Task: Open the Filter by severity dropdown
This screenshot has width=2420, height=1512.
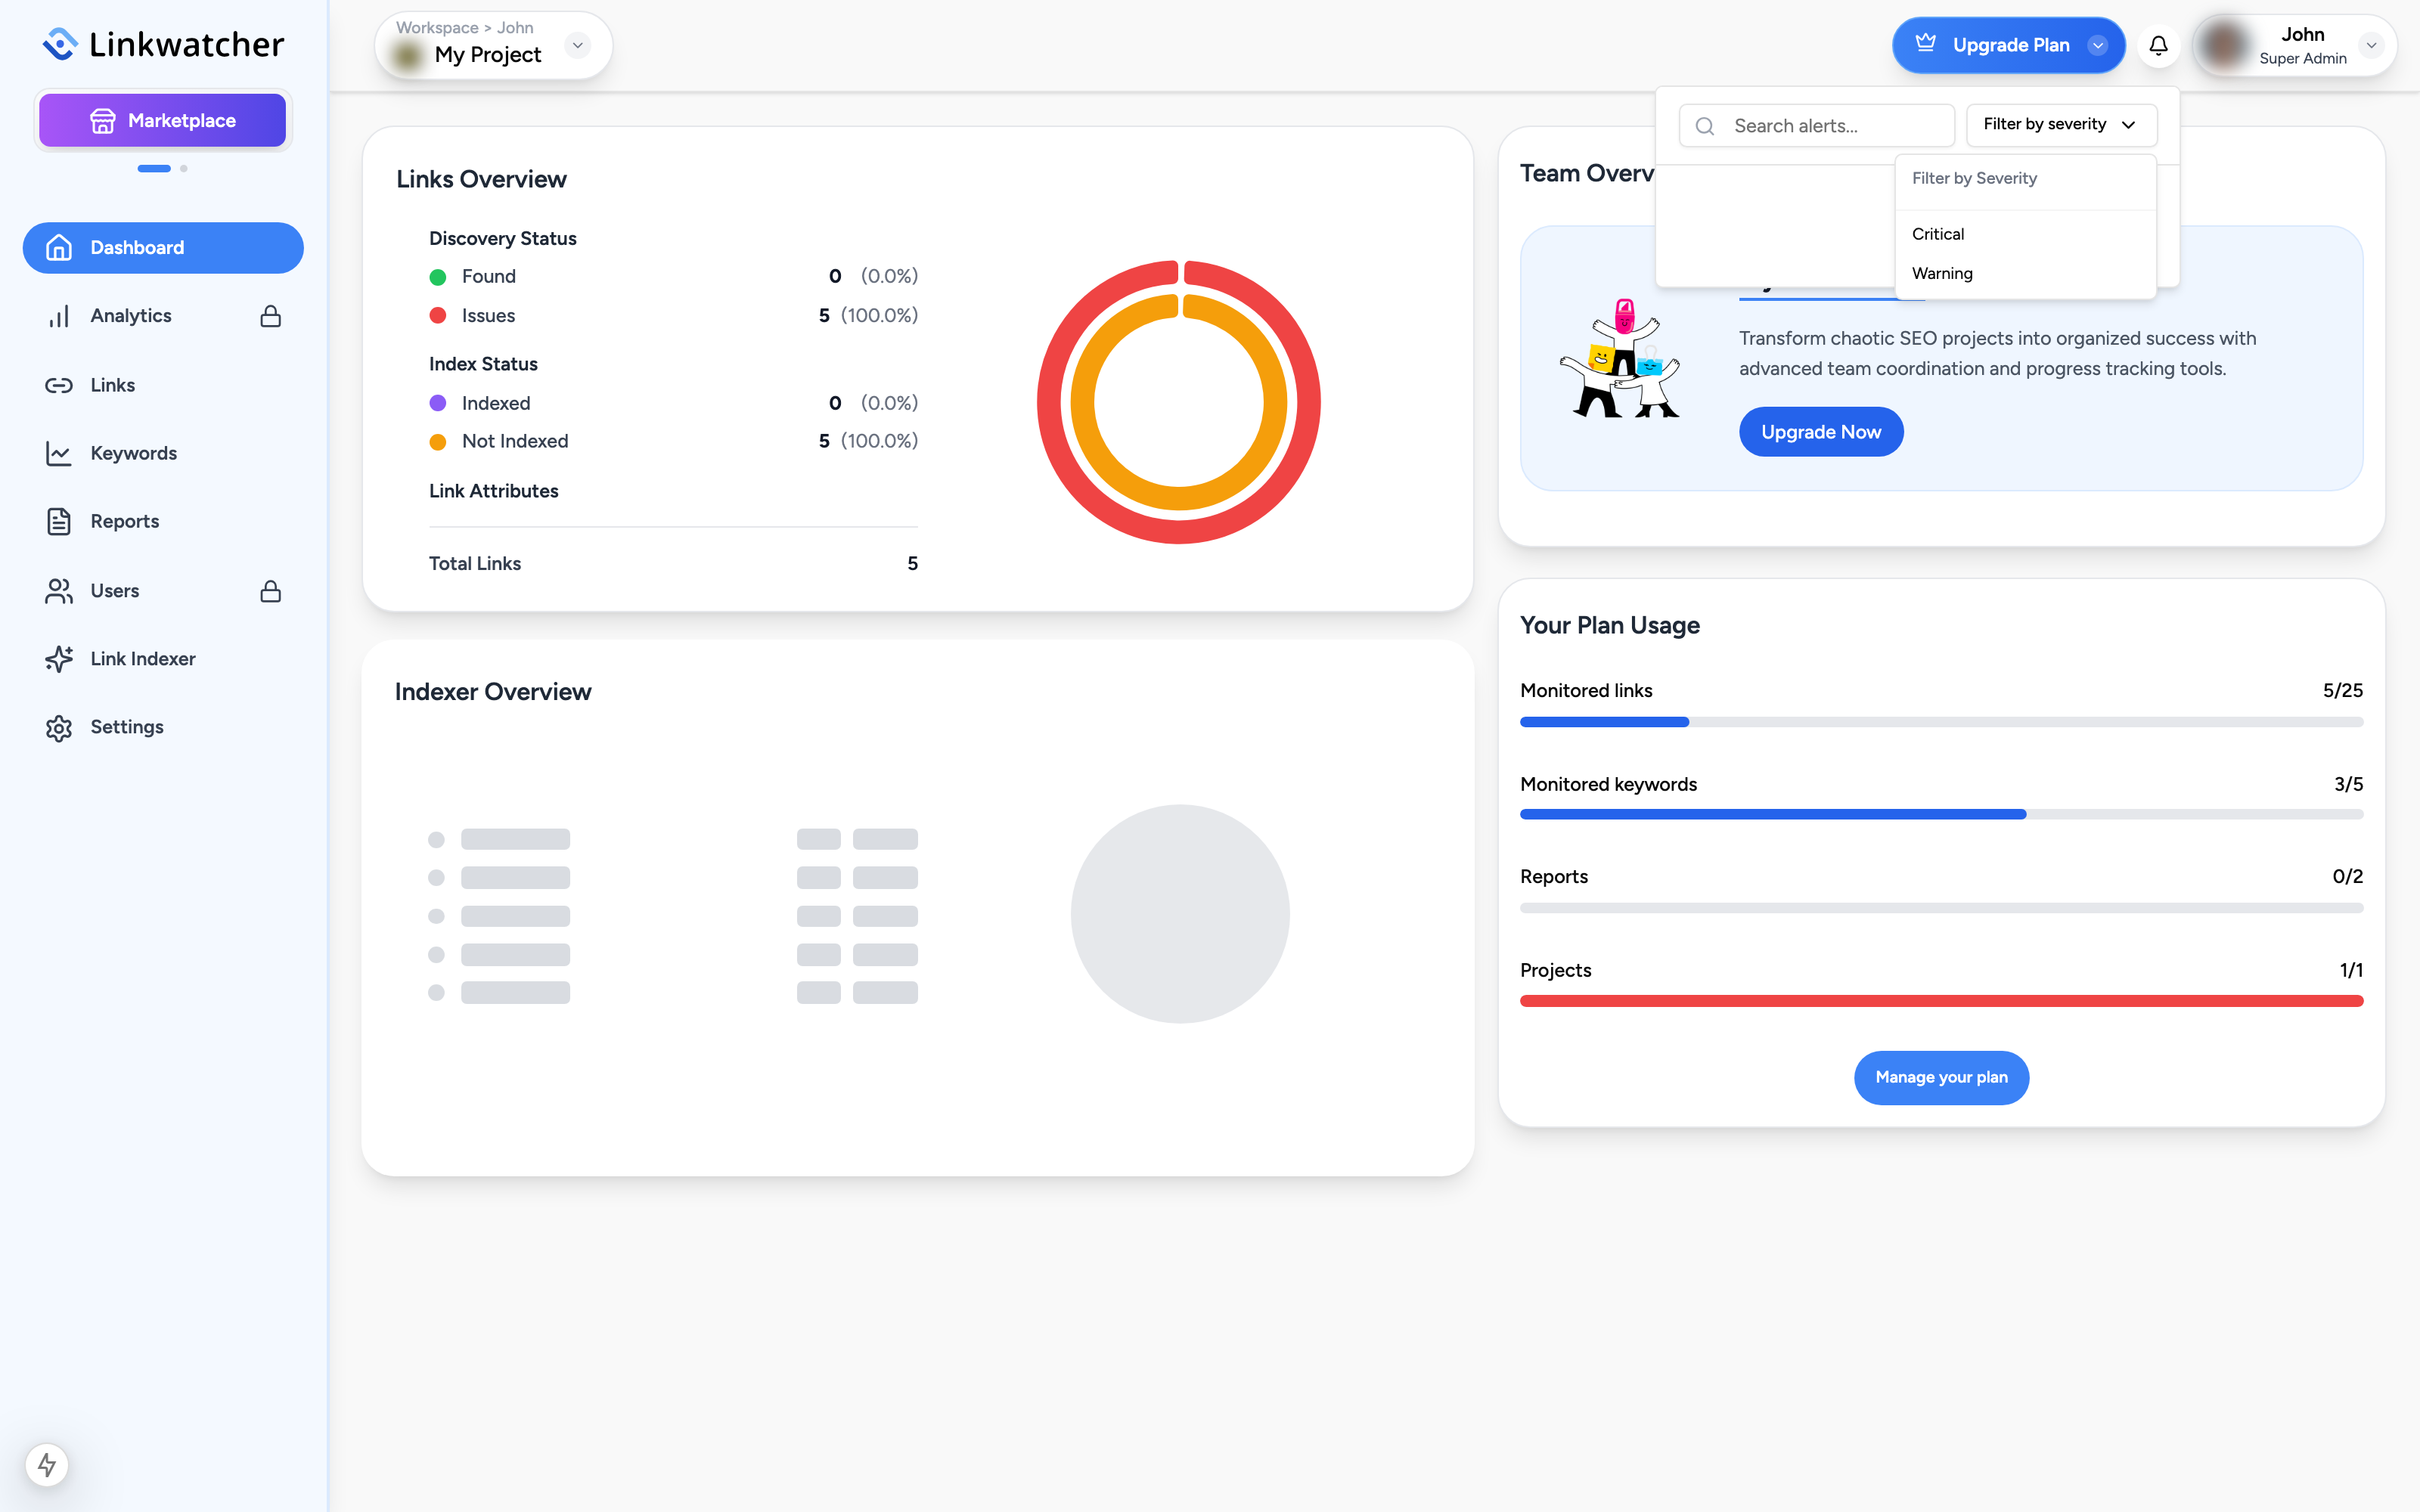Action: [x=2061, y=125]
